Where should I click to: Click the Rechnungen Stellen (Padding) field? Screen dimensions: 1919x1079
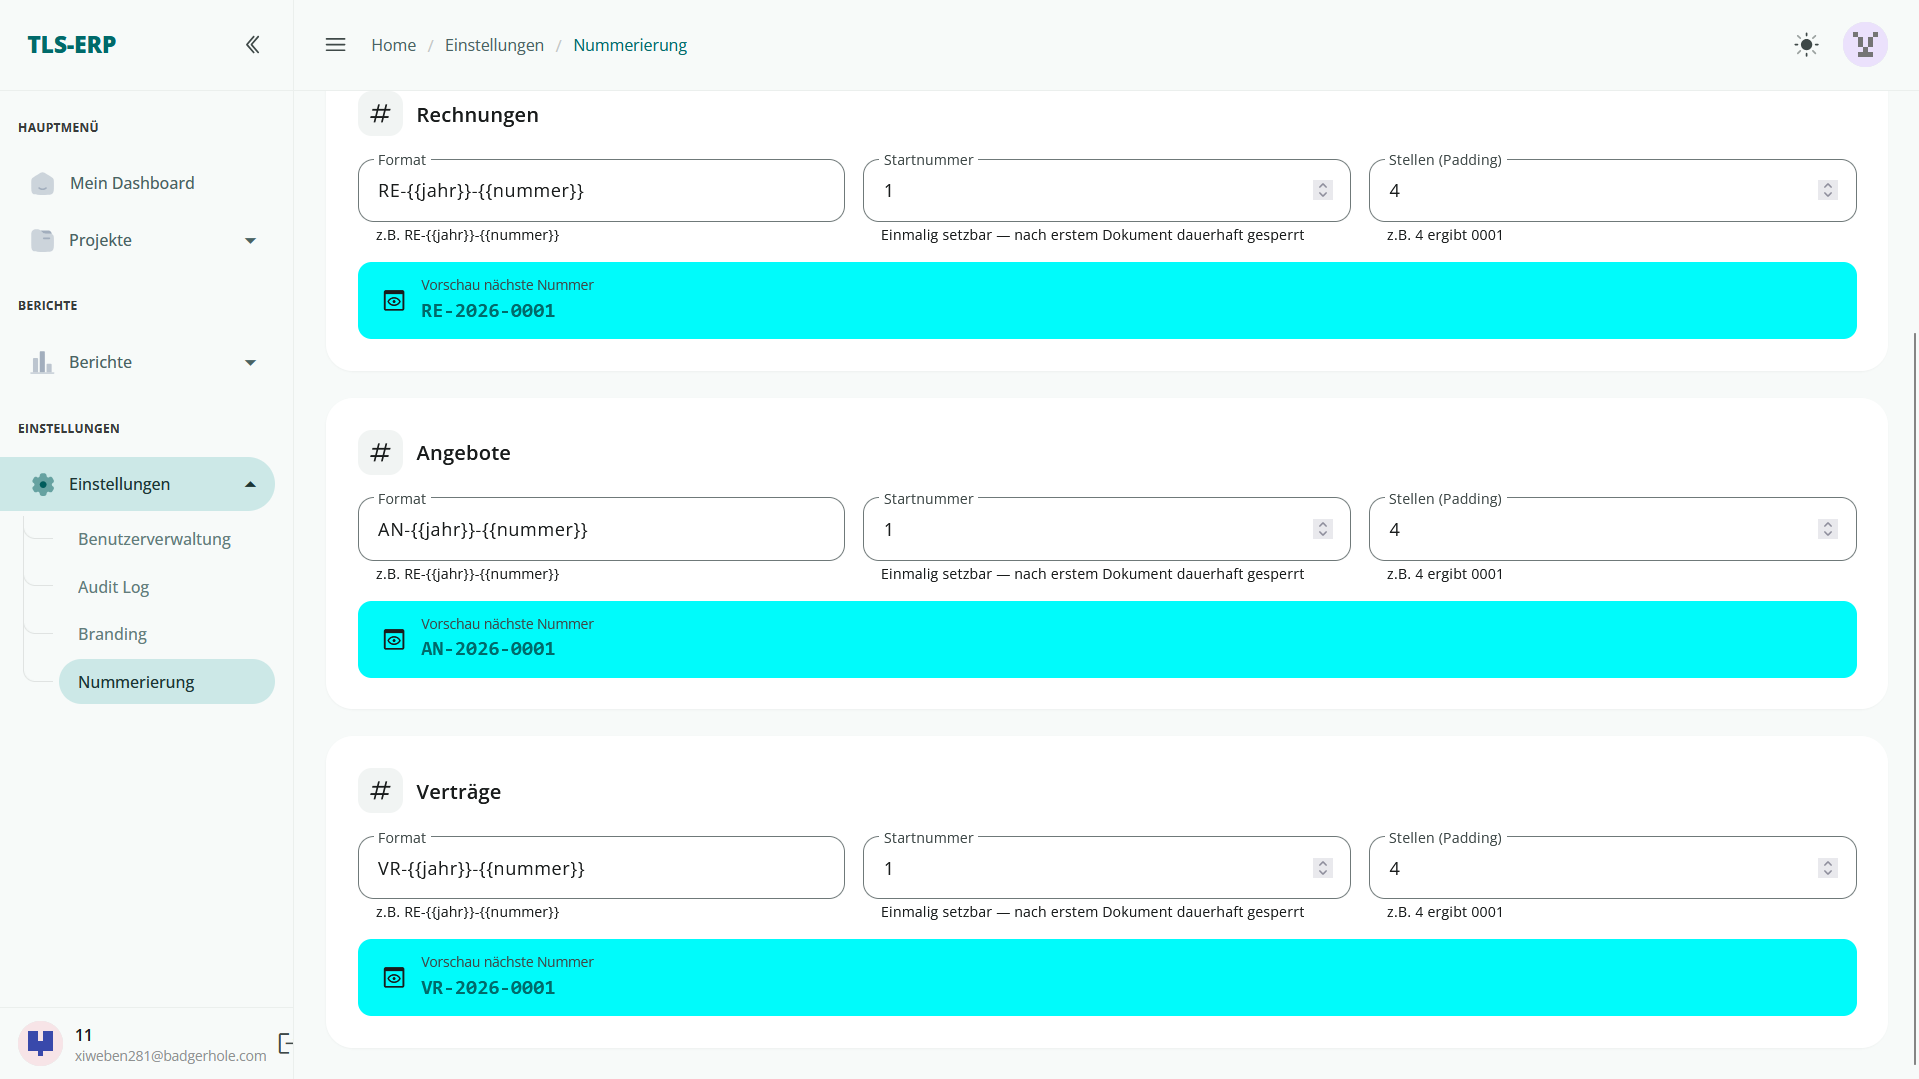1612,191
